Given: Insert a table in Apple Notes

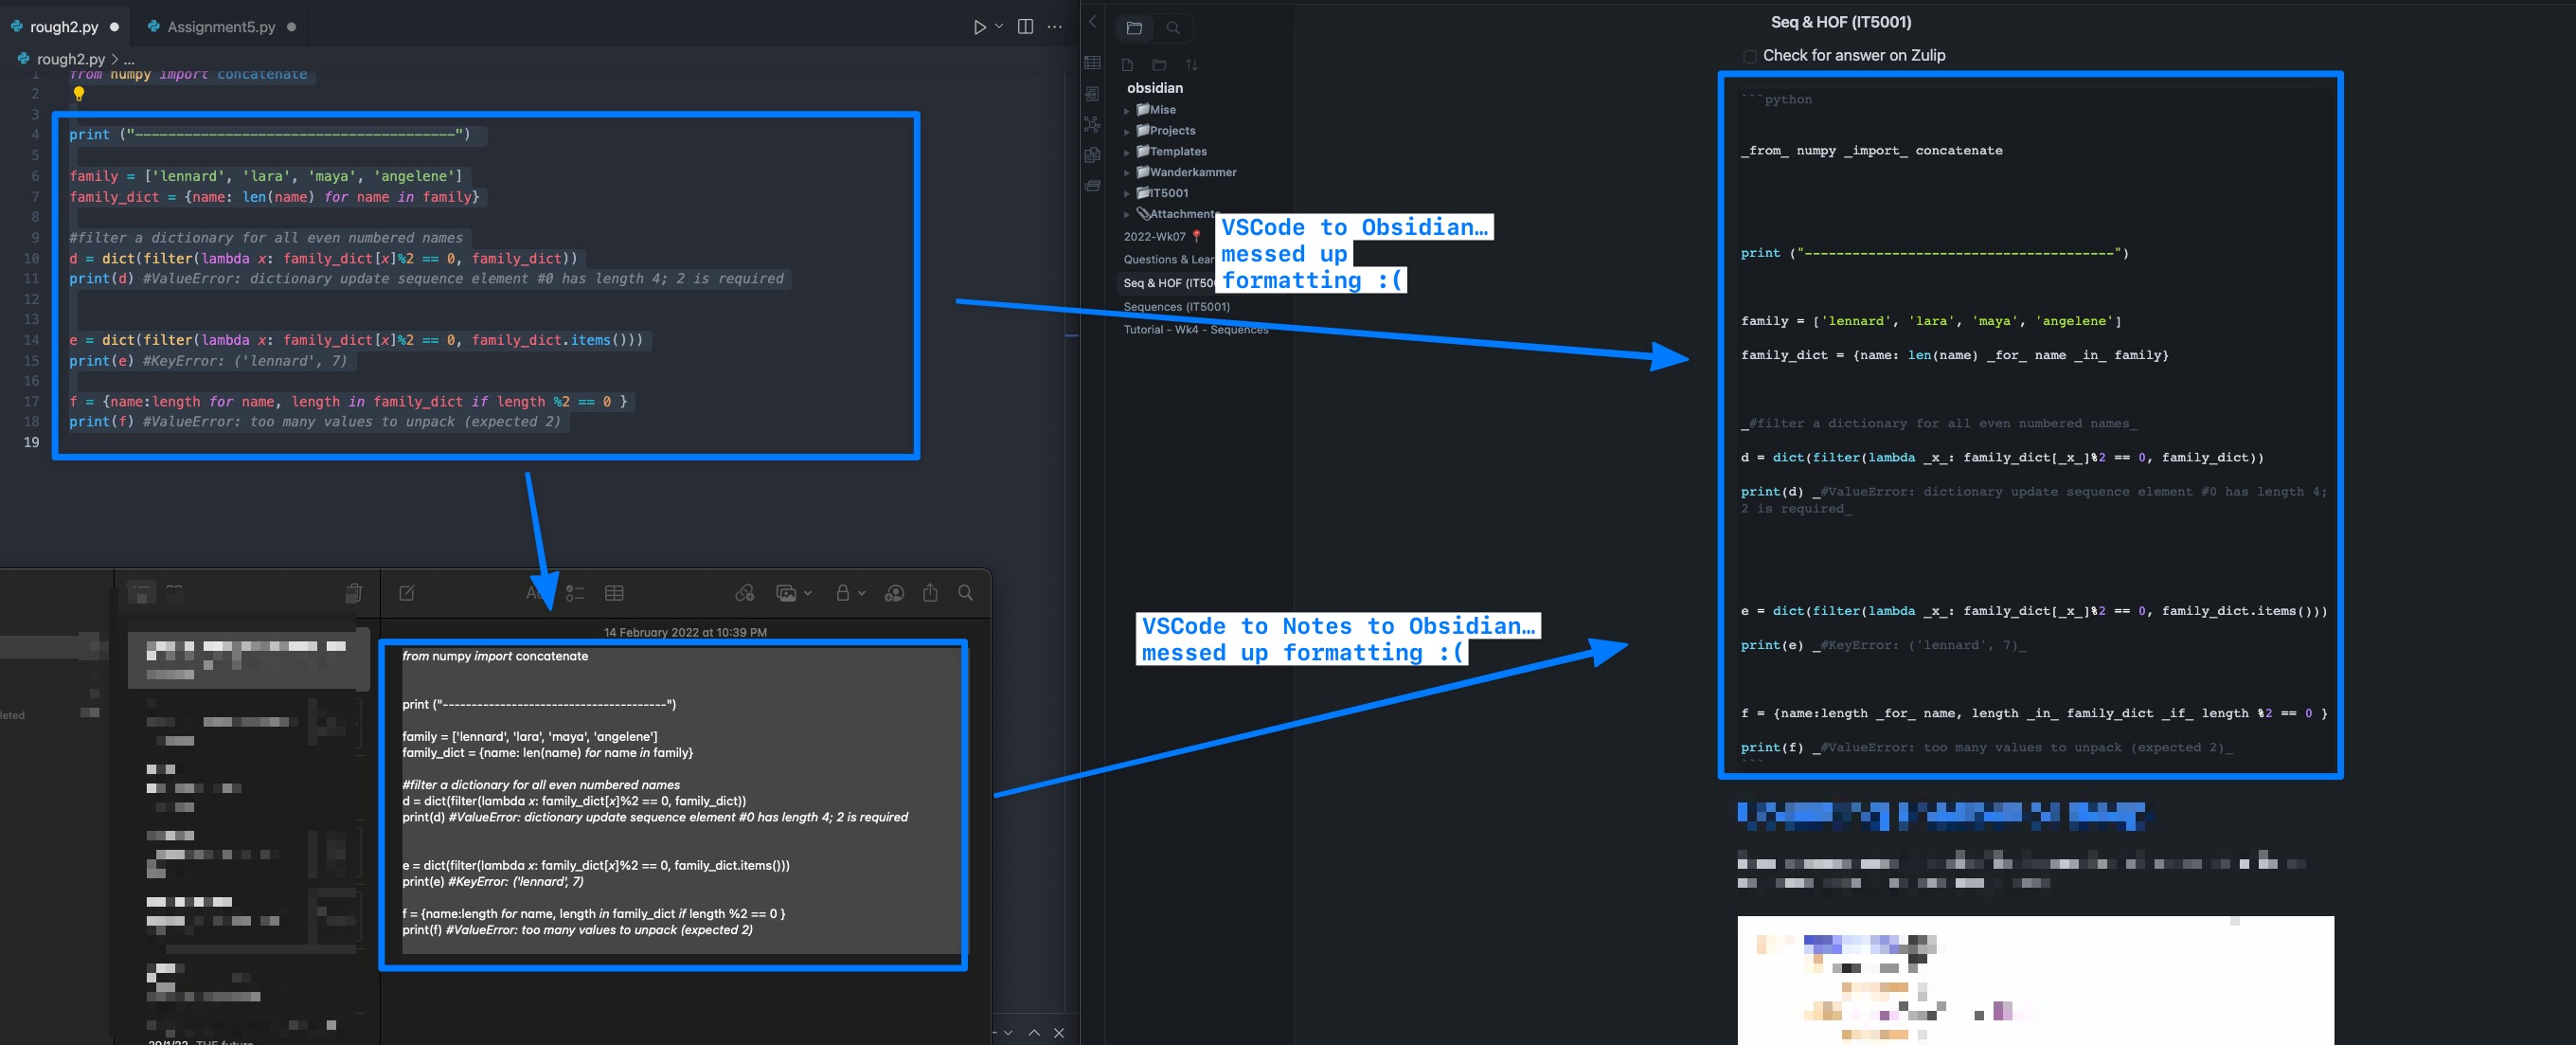Looking at the screenshot, I should [614, 592].
